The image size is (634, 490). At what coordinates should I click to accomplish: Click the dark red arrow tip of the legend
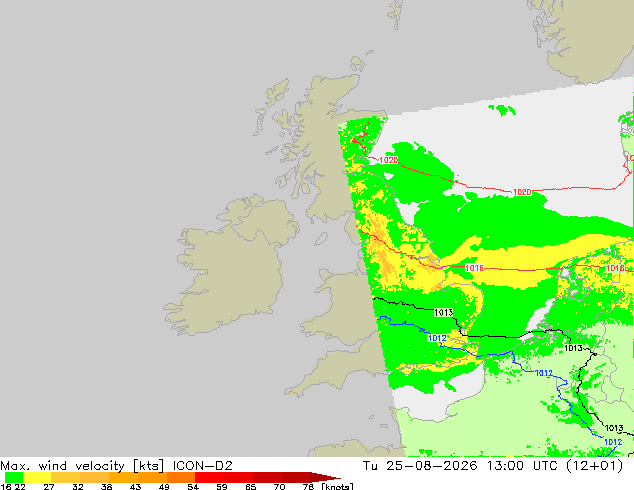326,477
